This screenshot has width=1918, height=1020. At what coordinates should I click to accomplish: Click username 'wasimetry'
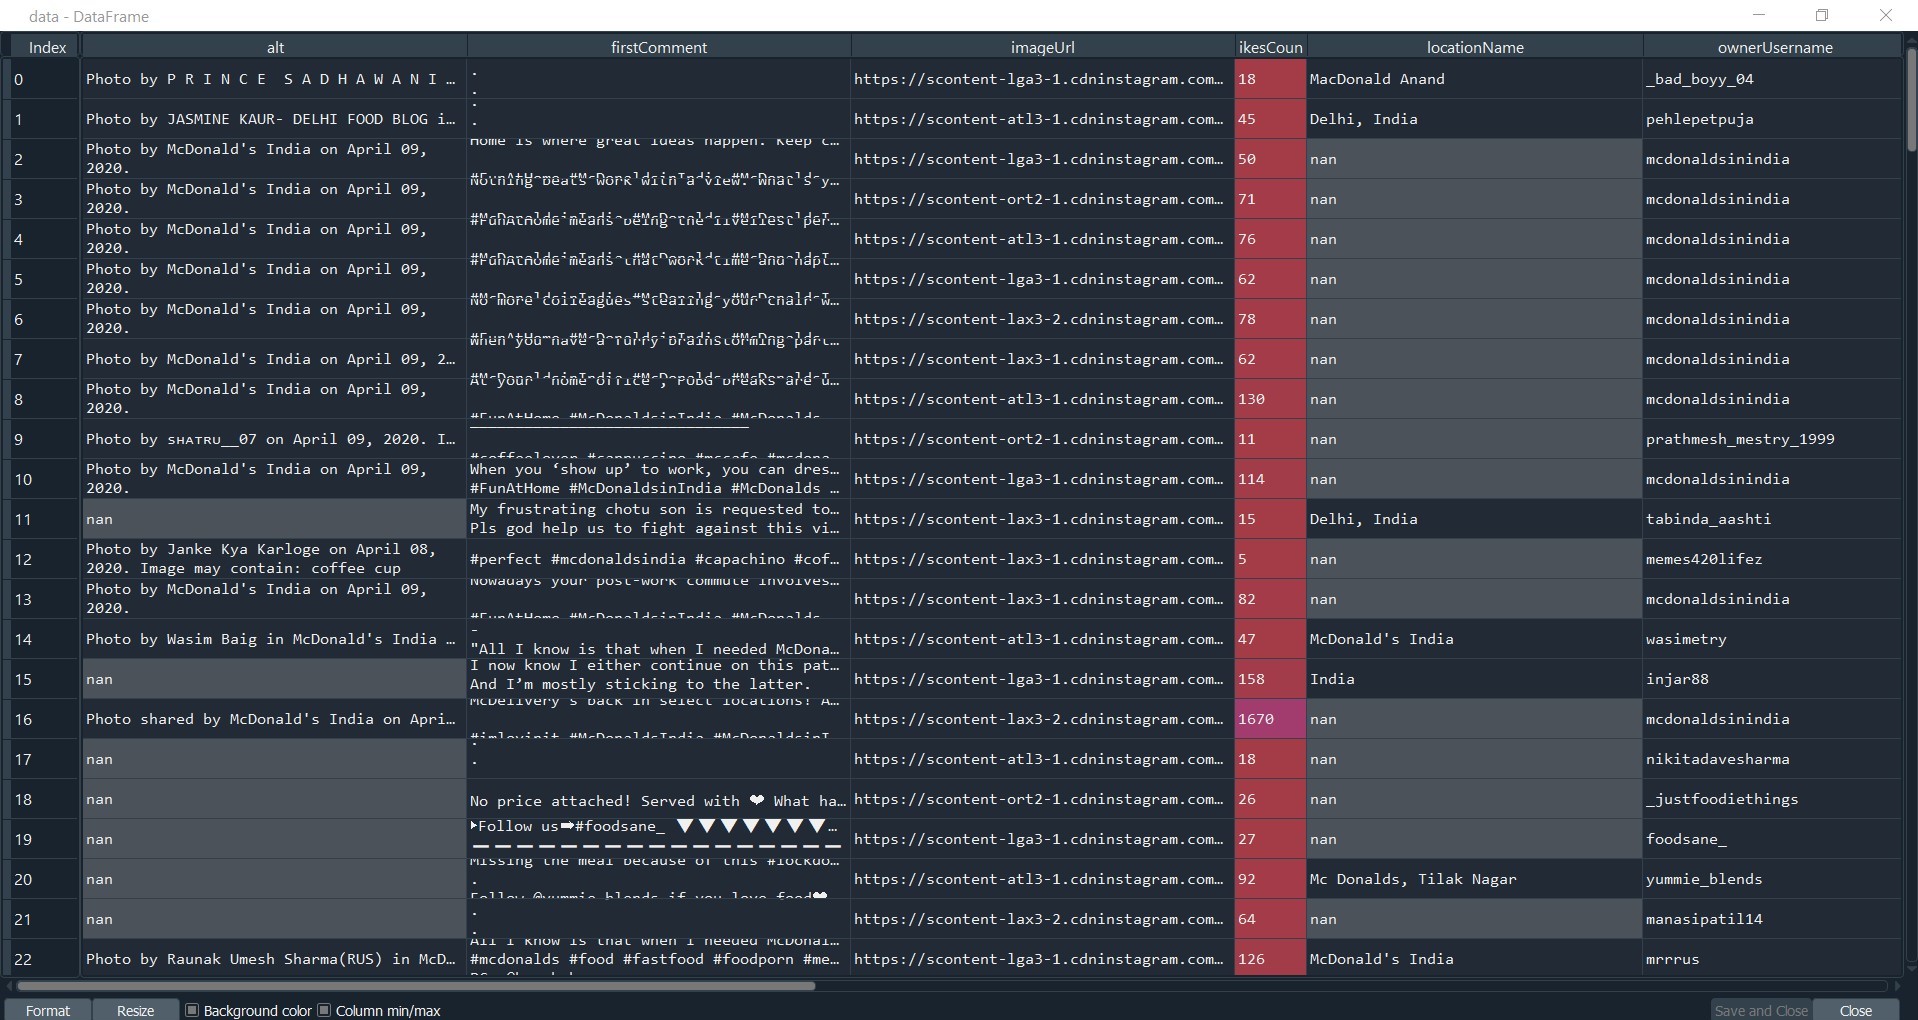point(1772,639)
